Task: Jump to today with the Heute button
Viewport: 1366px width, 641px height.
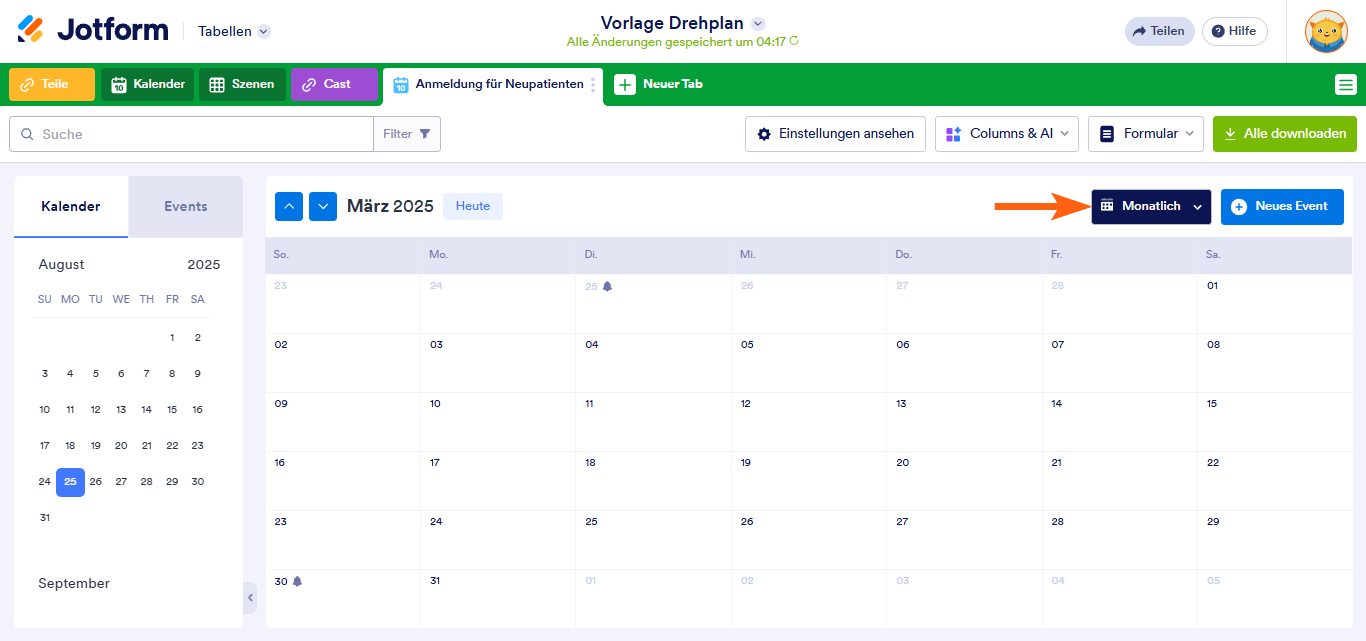Action: click(x=473, y=206)
